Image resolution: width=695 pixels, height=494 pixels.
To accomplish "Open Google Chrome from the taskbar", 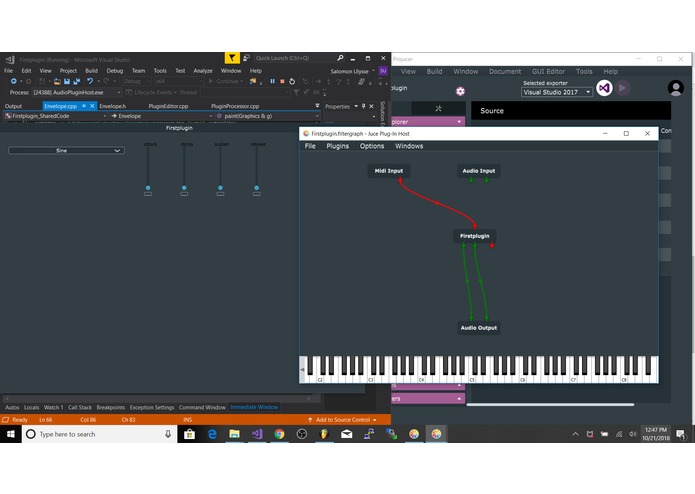I will pos(279,434).
